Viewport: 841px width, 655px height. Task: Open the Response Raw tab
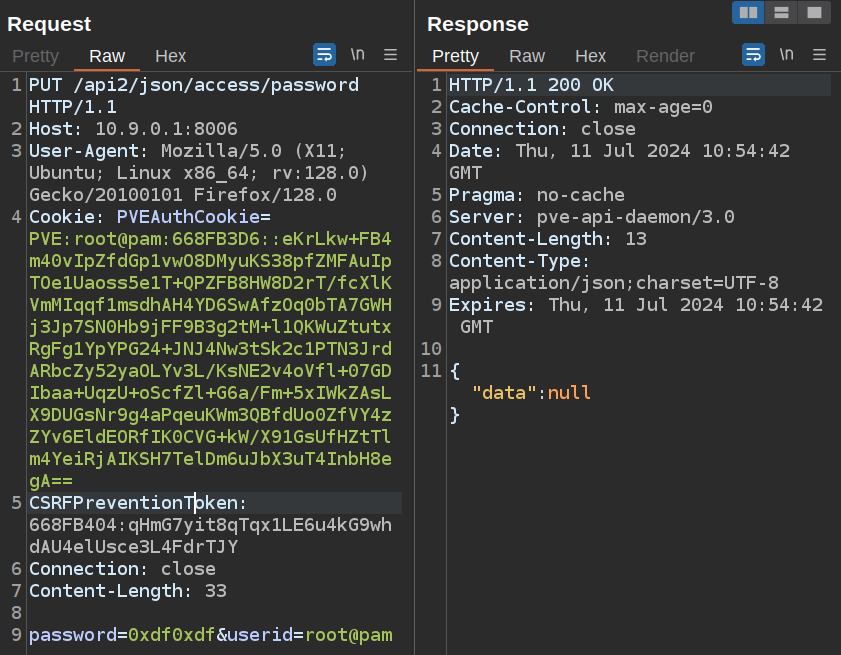(527, 56)
